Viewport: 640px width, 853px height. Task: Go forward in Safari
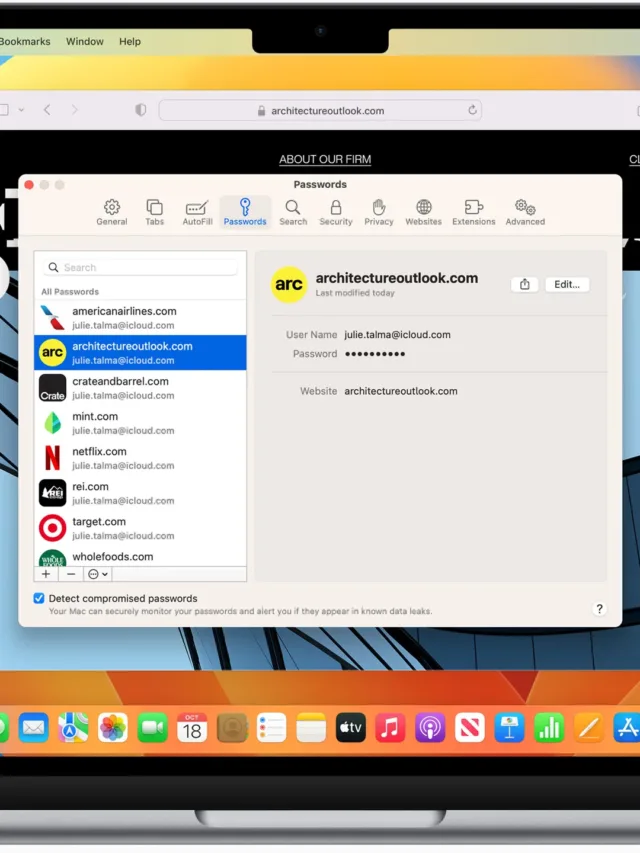[x=75, y=110]
